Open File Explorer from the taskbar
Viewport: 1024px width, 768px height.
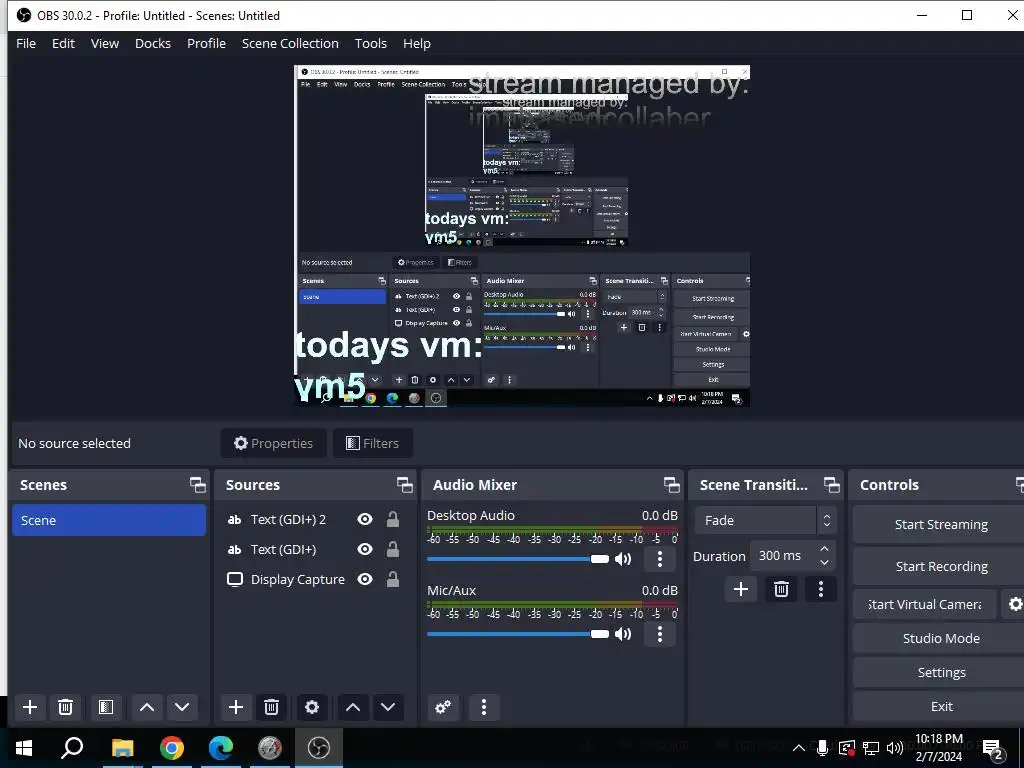(122, 748)
